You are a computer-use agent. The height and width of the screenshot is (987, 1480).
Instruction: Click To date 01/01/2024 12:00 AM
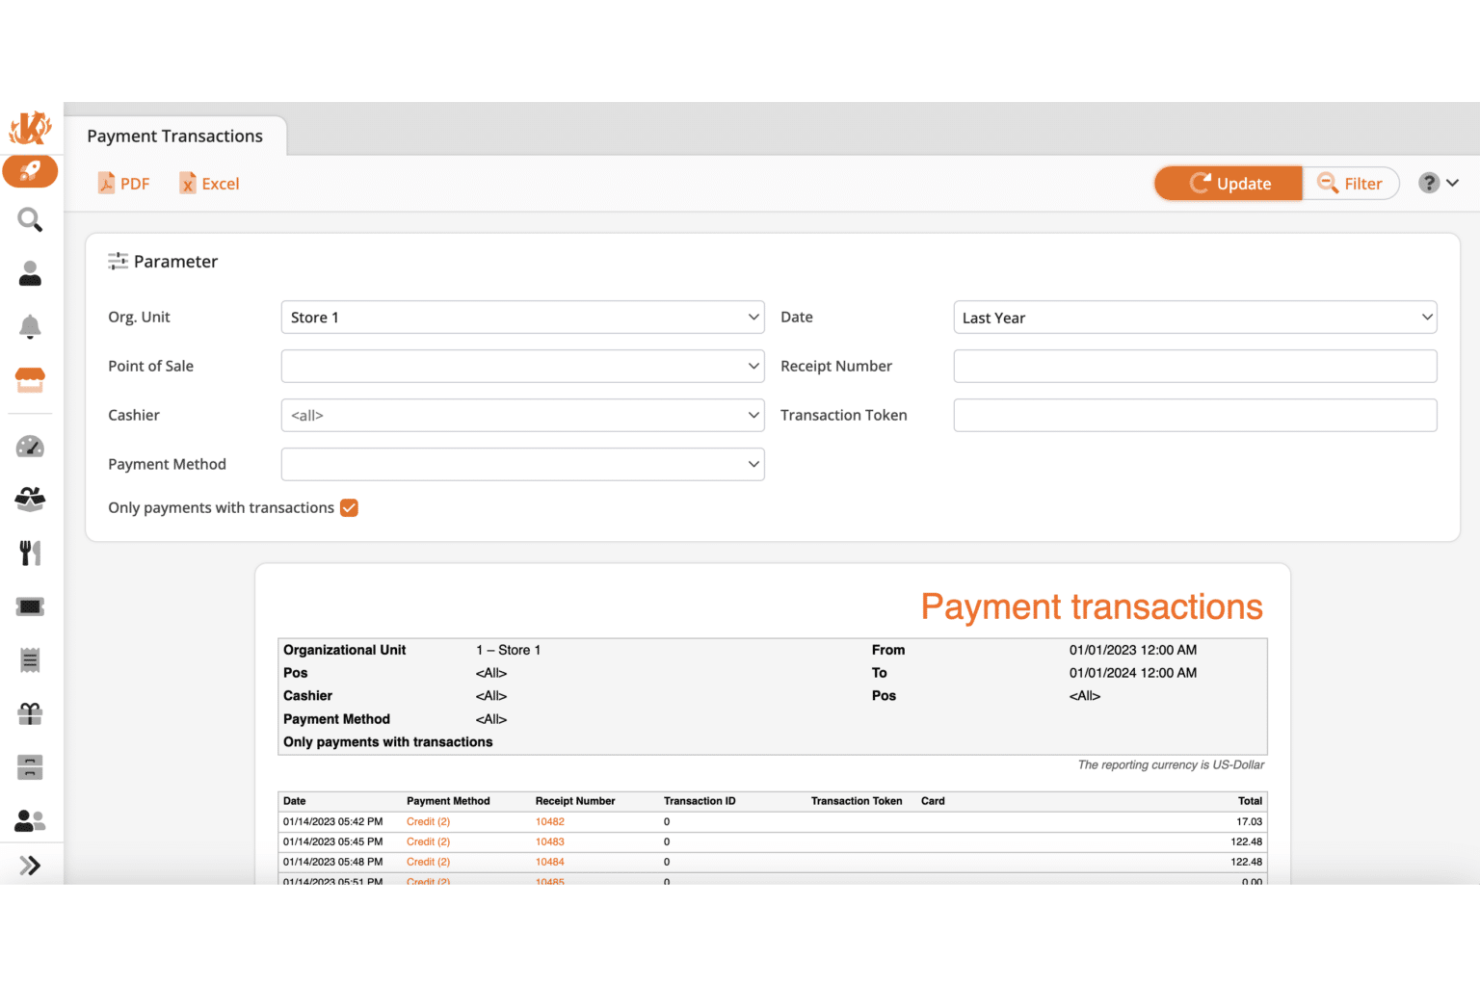(x=1133, y=673)
